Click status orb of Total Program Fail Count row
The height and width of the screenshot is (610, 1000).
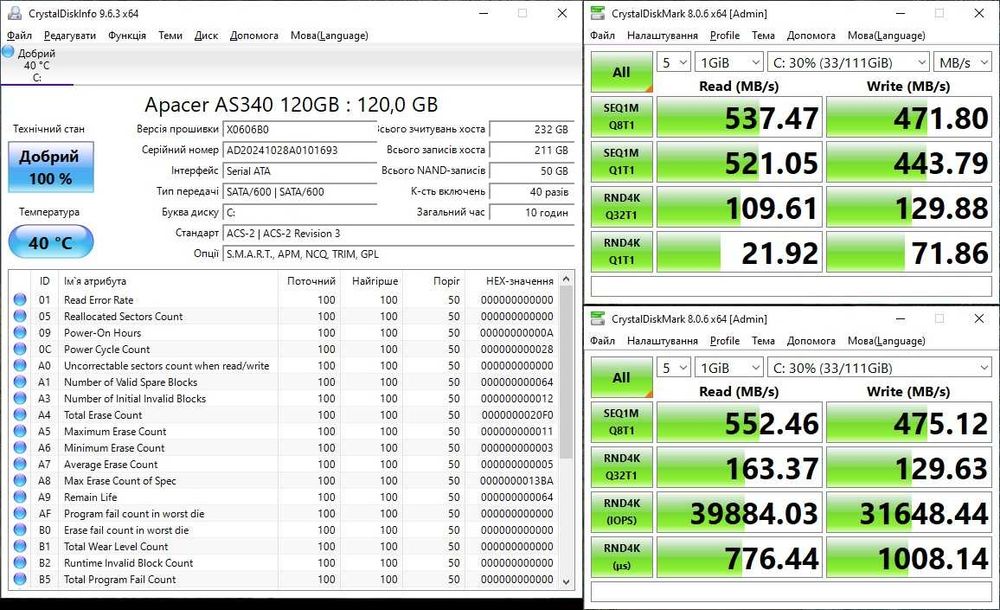pyautogui.click(x=20, y=579)
